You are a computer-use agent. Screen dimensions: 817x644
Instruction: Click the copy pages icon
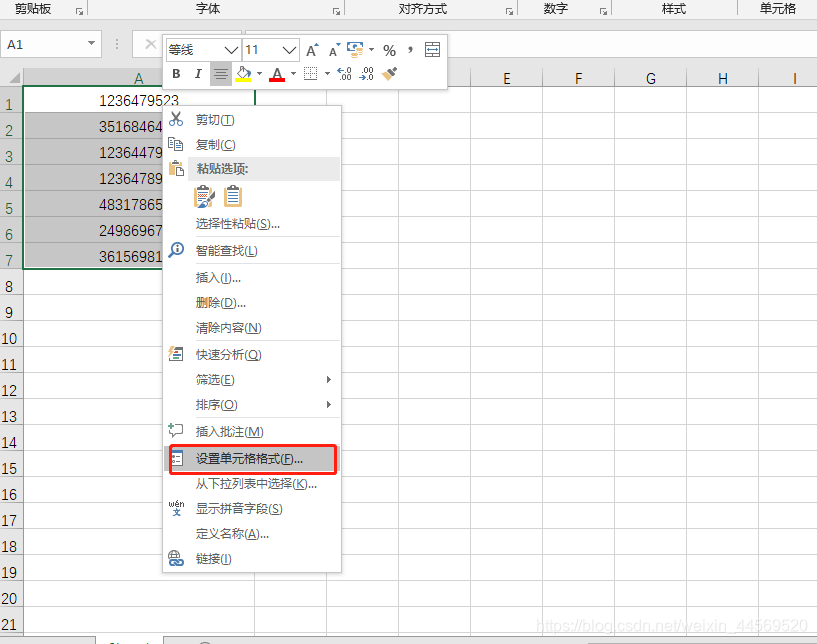[176, 144]
